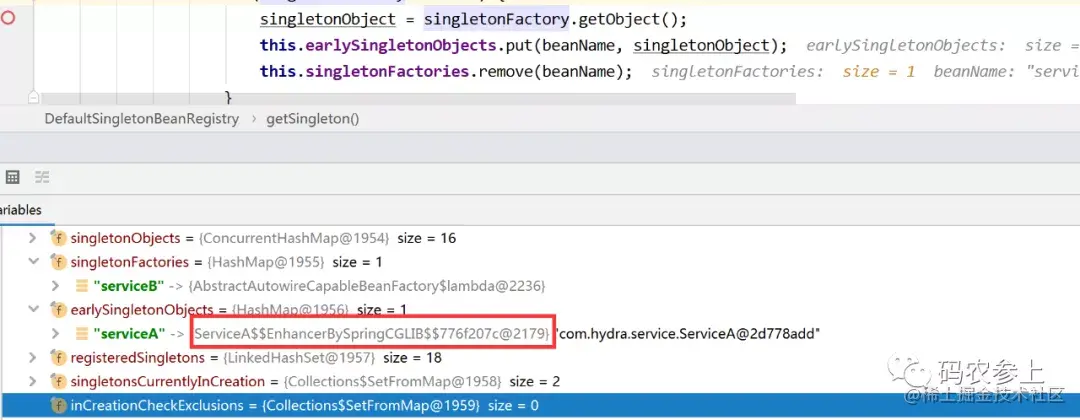Click the com.hydra.service.ServiceA@2d778add value
The width and height of the screenshot is (1080, 420).
coord(687,334)
